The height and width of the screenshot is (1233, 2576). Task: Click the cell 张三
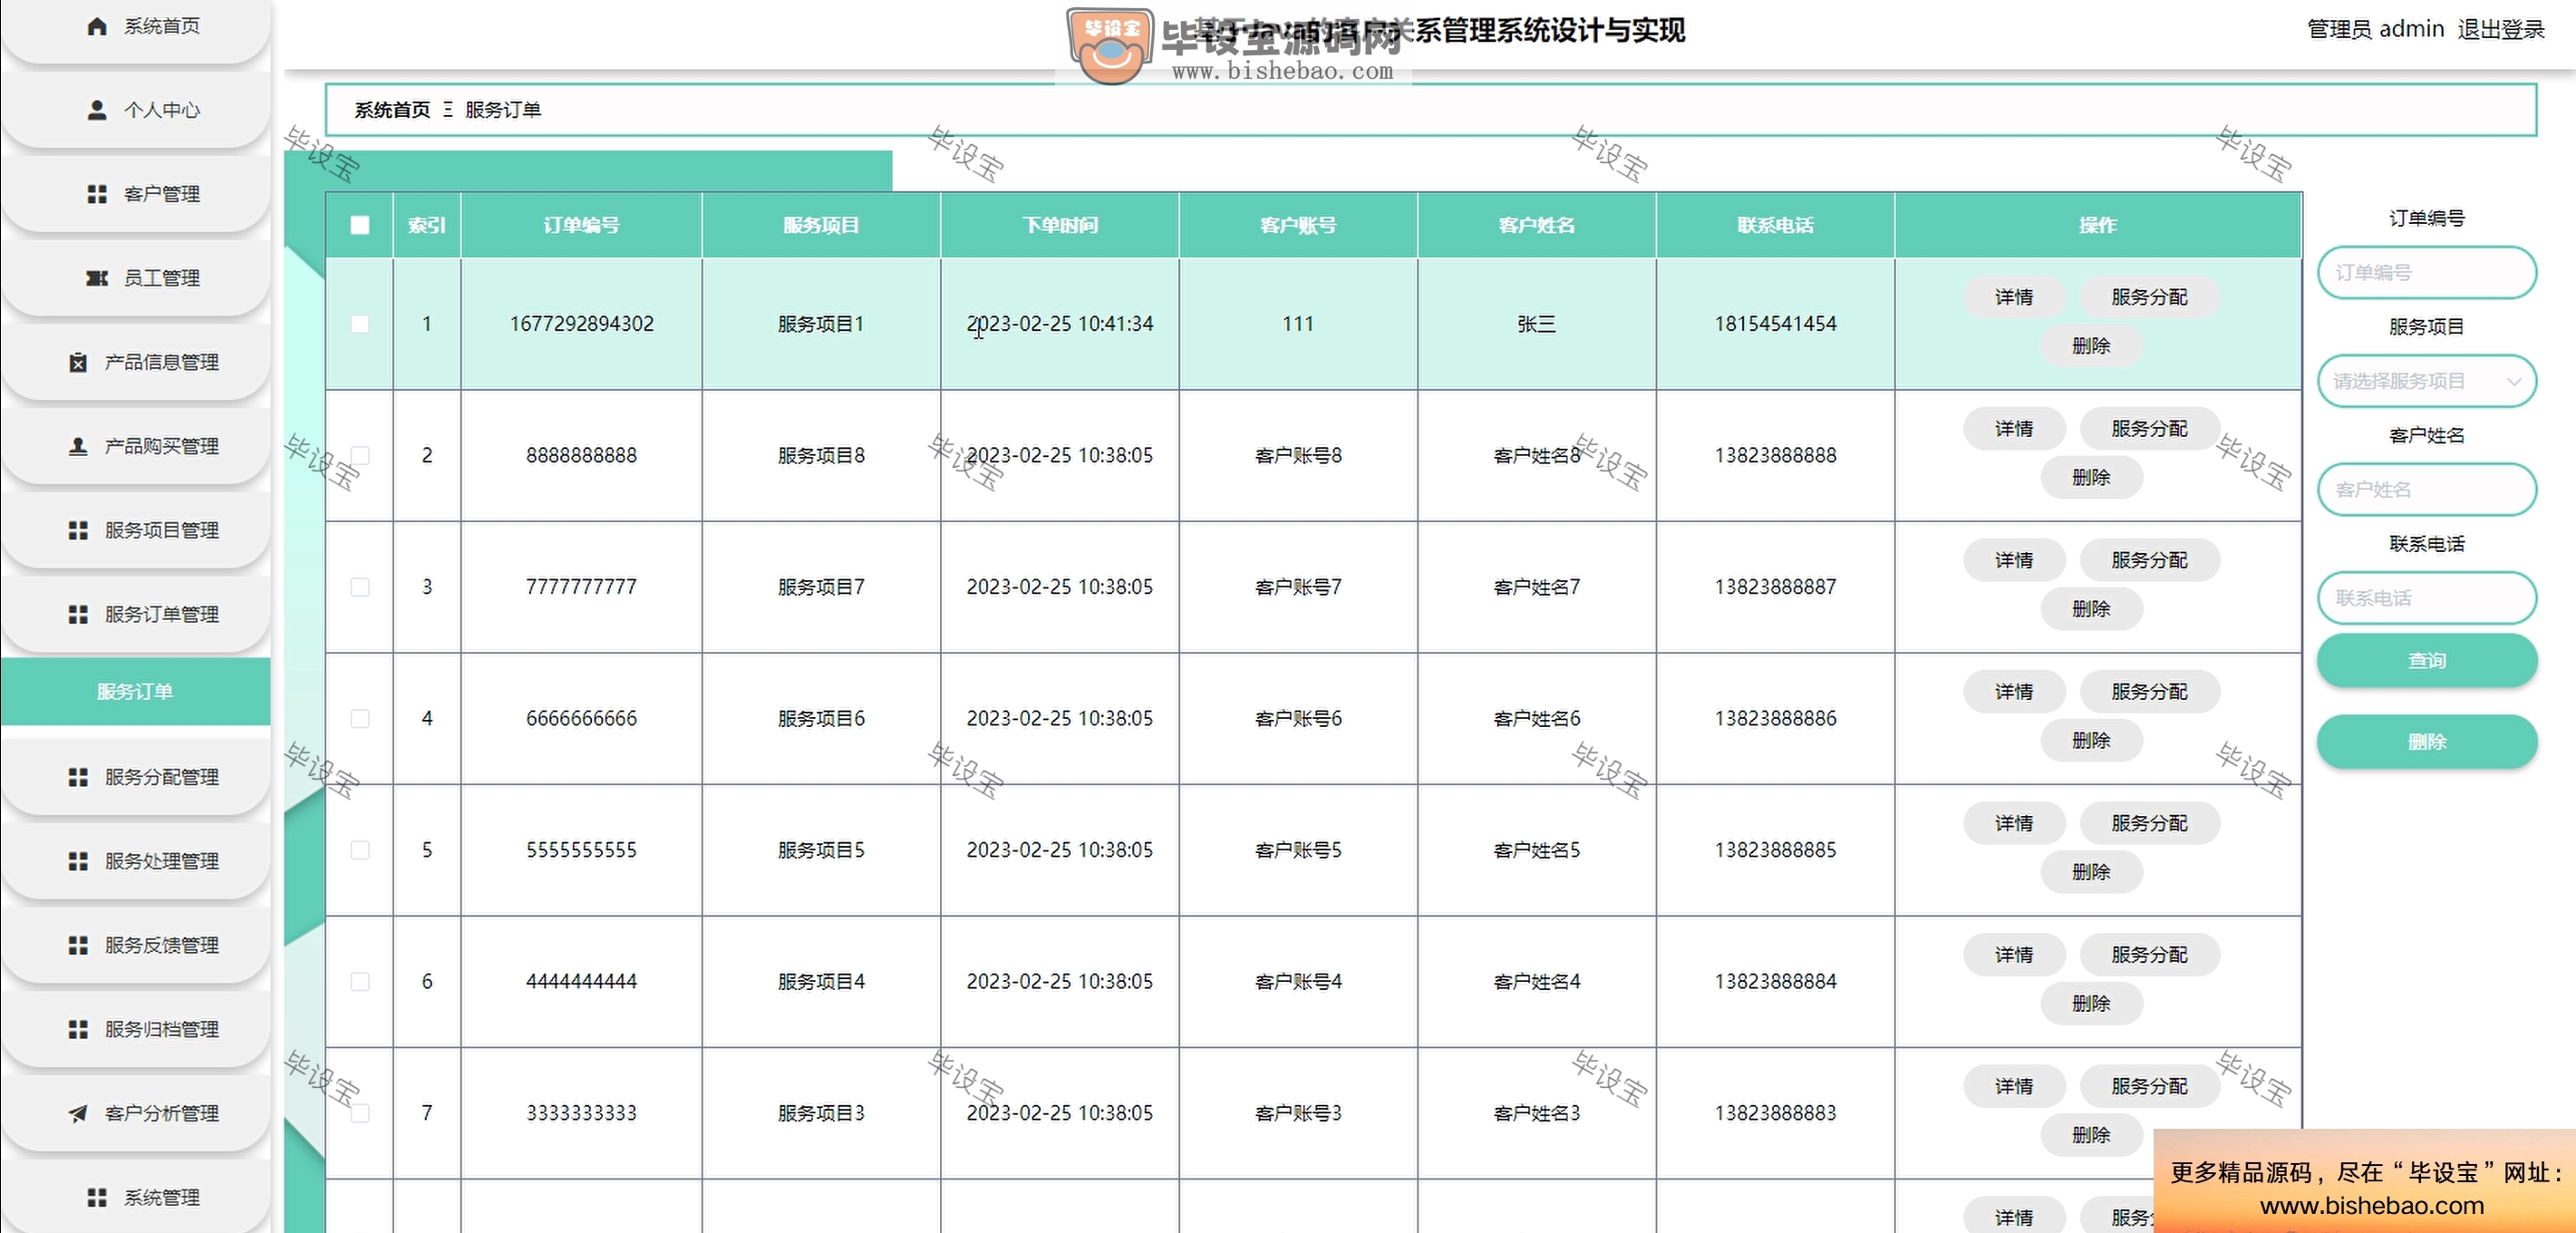pyautogui.click(x=1536, y=324)
